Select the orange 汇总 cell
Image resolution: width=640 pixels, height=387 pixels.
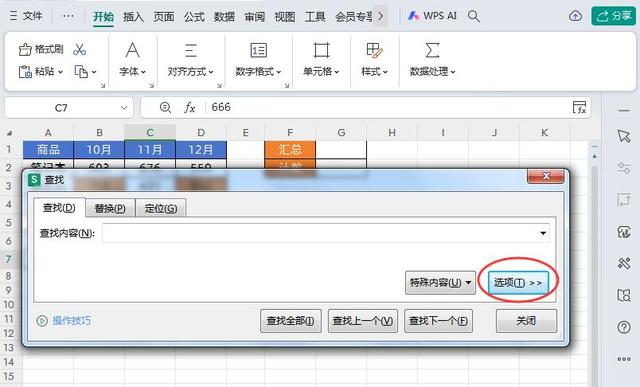(290, 149)
